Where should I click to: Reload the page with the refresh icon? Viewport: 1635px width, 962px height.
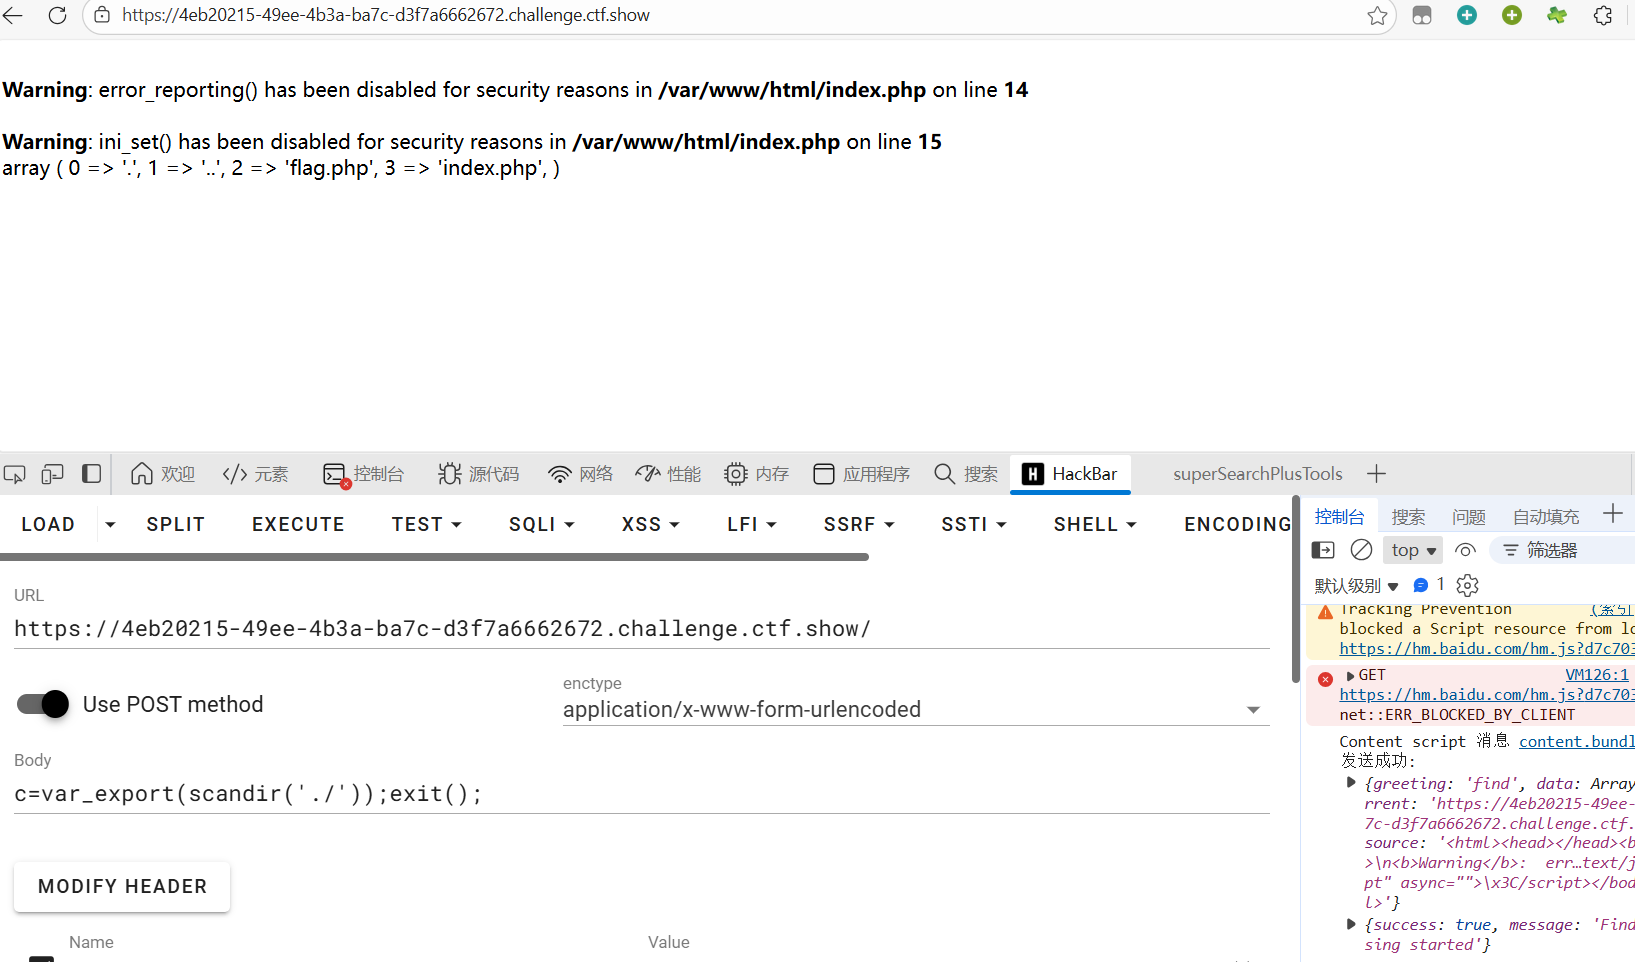point(57,15)
